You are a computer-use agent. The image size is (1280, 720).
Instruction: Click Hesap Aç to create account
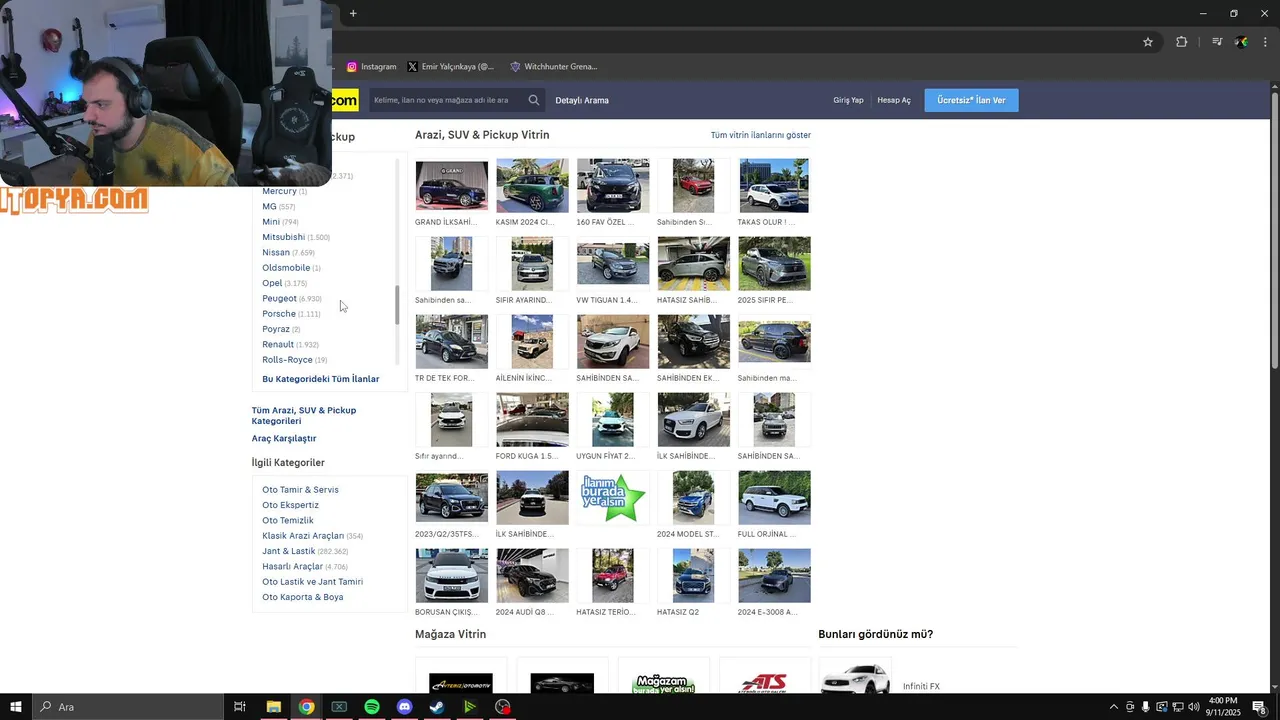point(894,100)
